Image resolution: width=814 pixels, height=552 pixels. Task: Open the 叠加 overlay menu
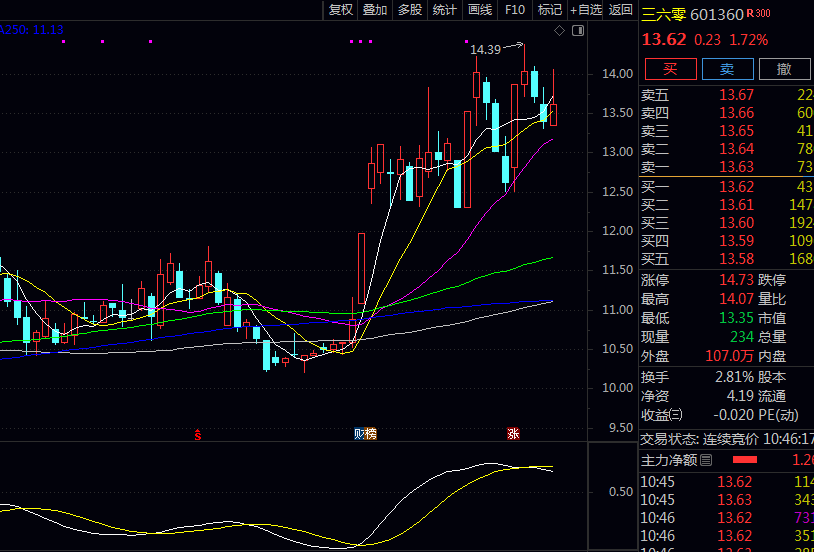pyautogui.click(x=375, y=10)
